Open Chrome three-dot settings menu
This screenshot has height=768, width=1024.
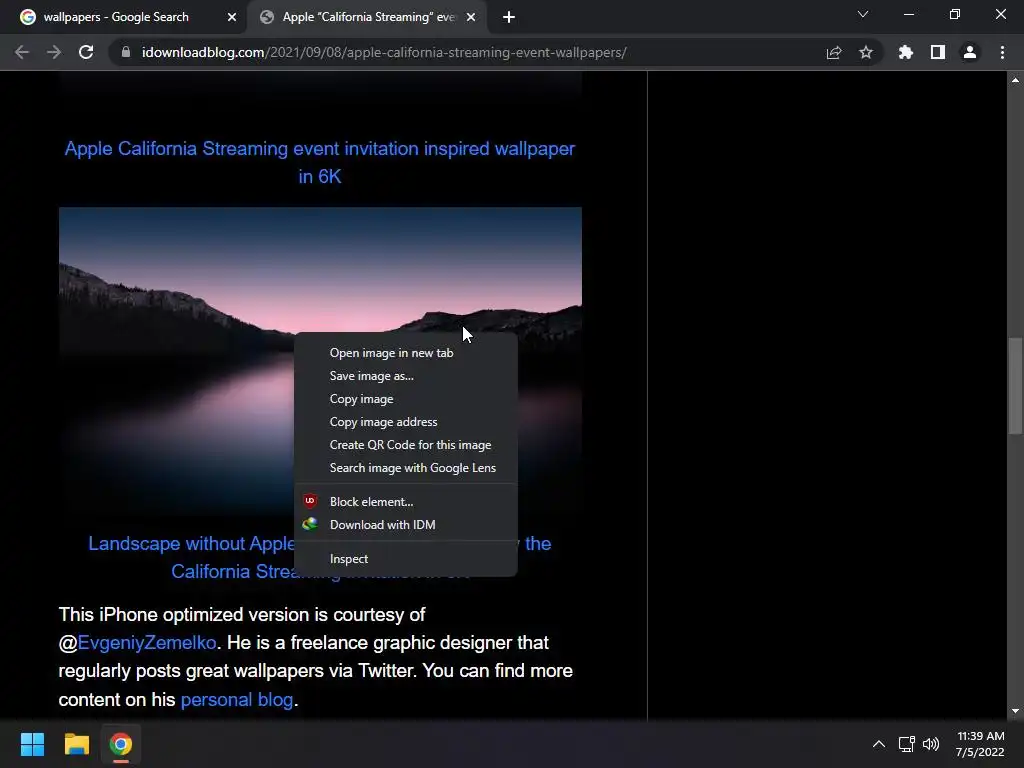pos(1002,52)
